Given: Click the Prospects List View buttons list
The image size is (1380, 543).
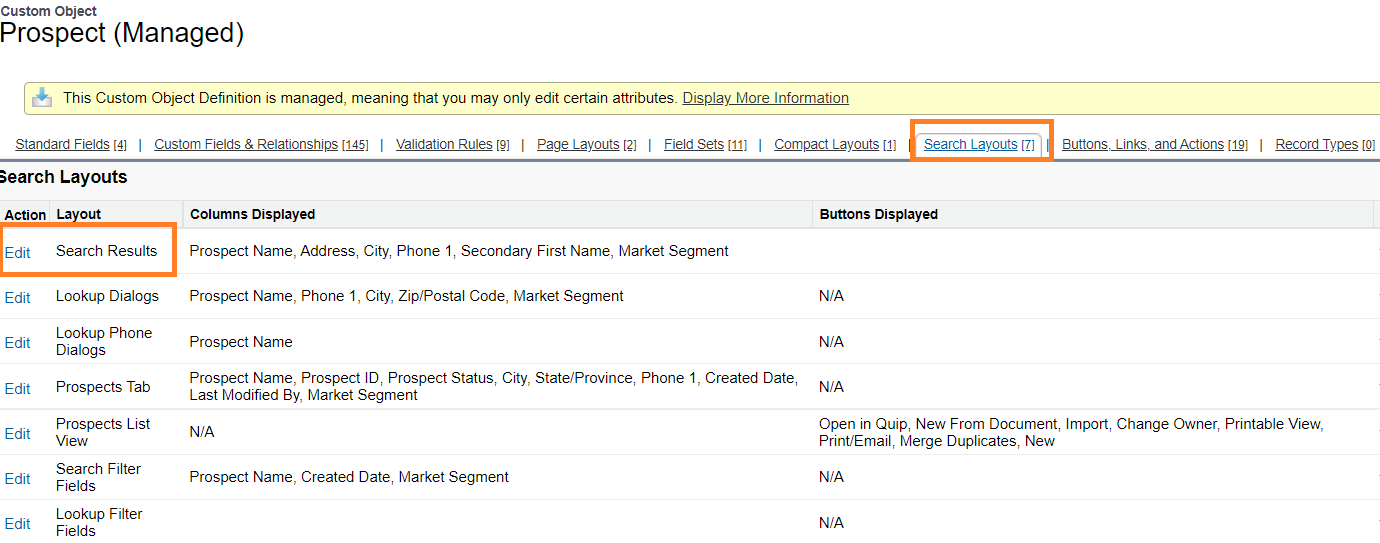Looking at the screenshot, I should pyautogui.click(x=1071, y=432).
